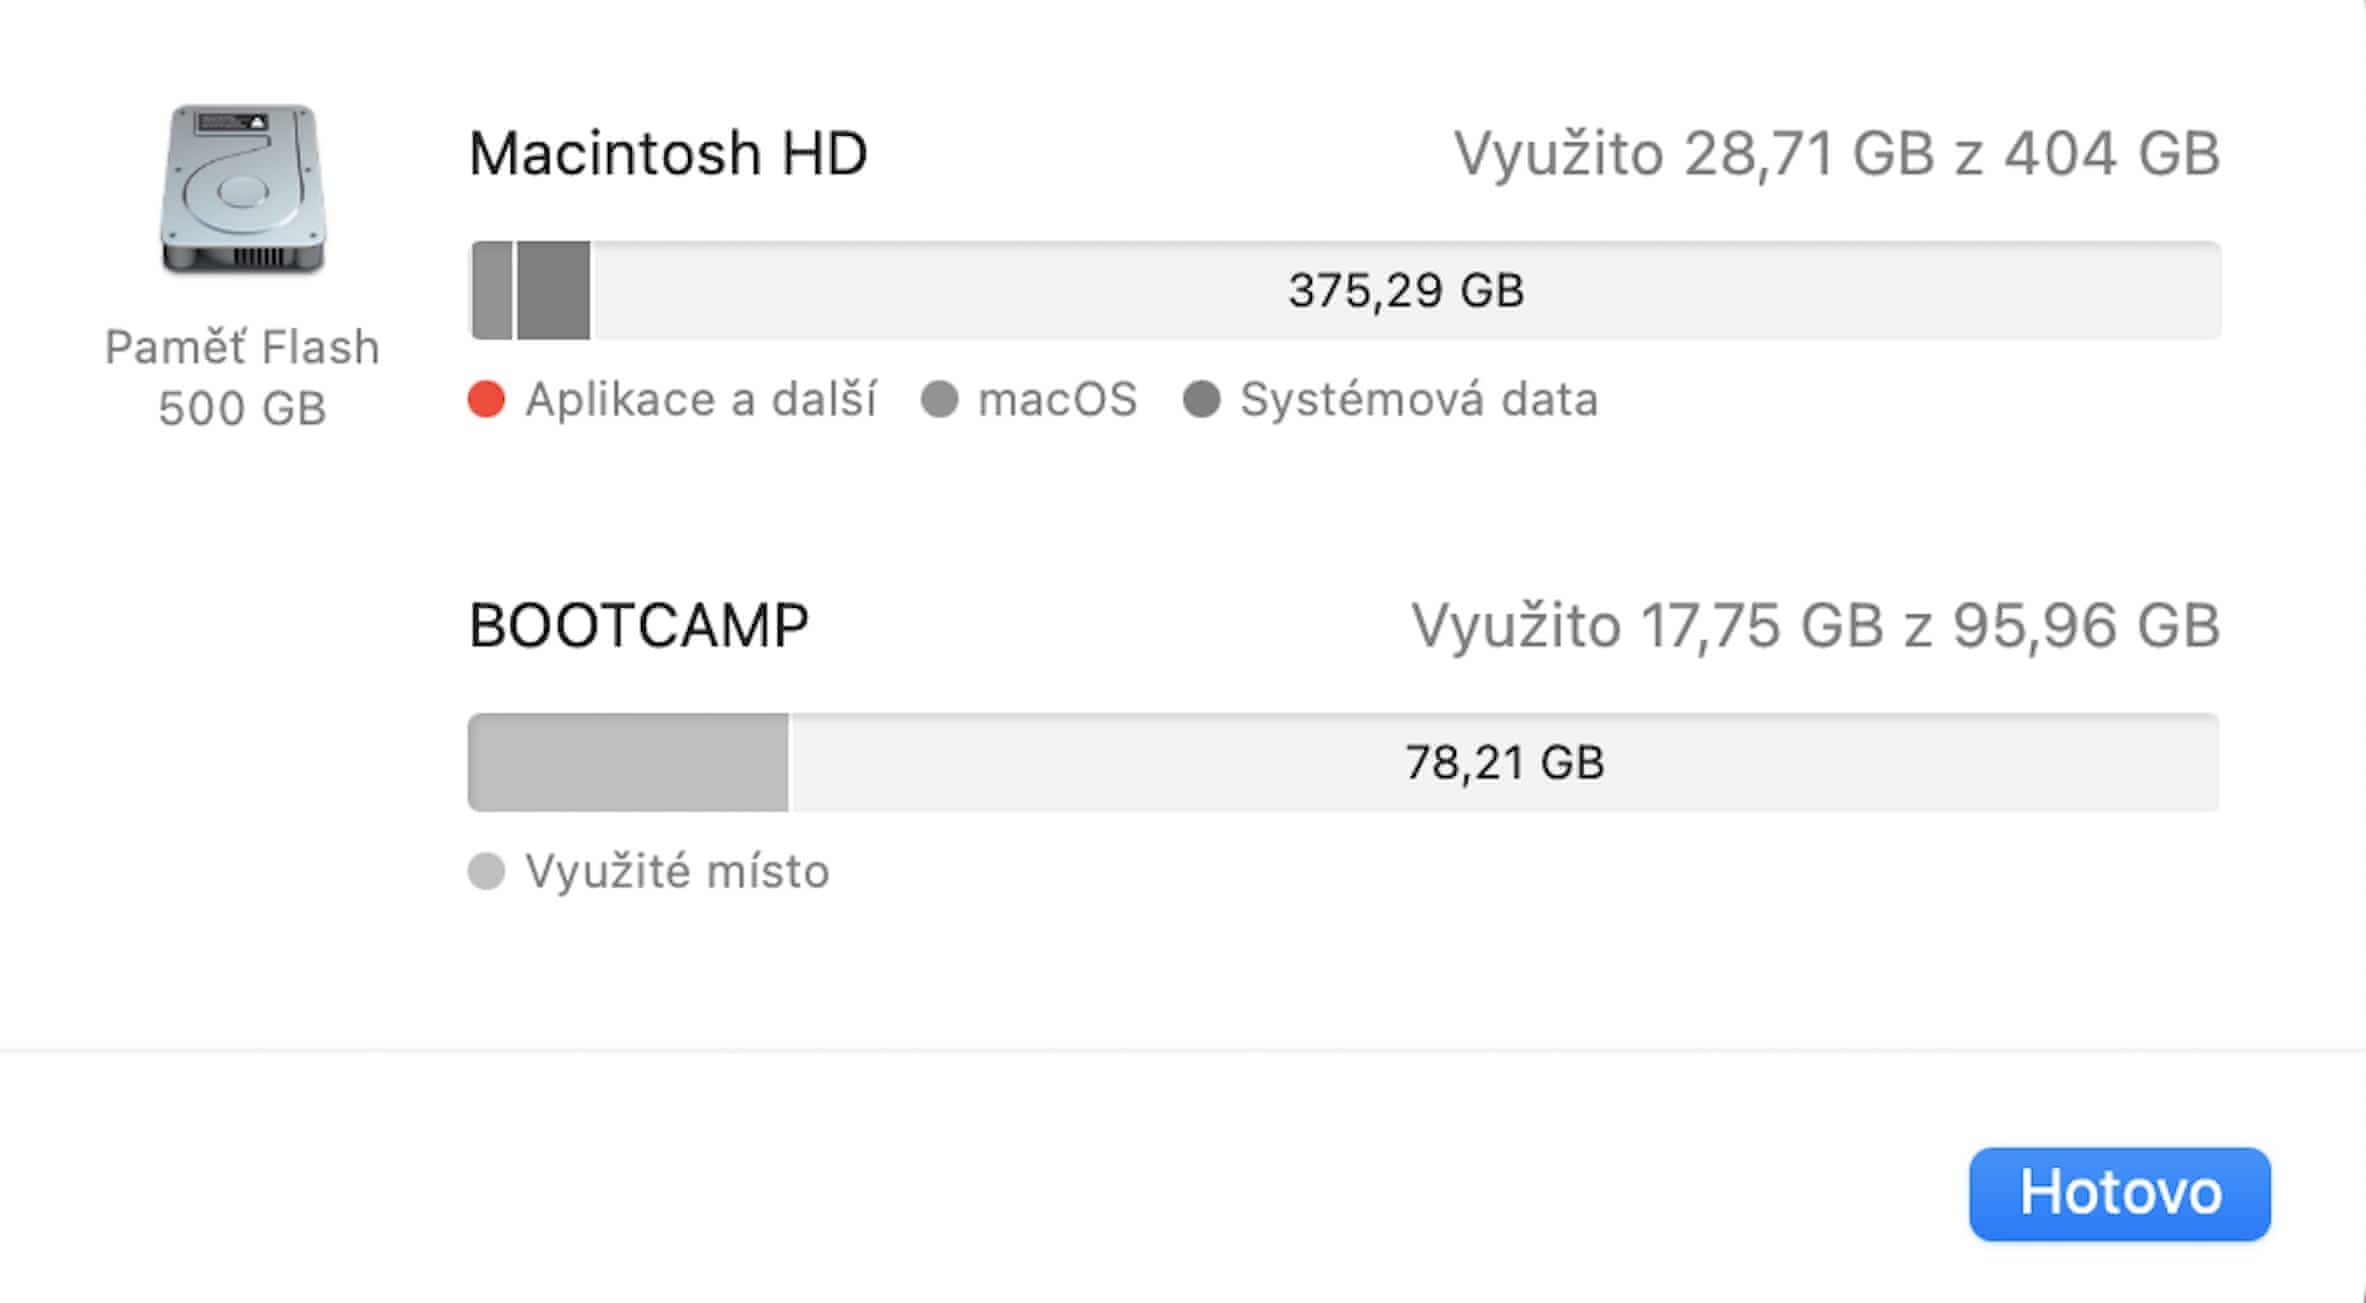Click the Systémová data legend label
Viewport: 2366px width, 1303px height.
(x=1419, y=399)
